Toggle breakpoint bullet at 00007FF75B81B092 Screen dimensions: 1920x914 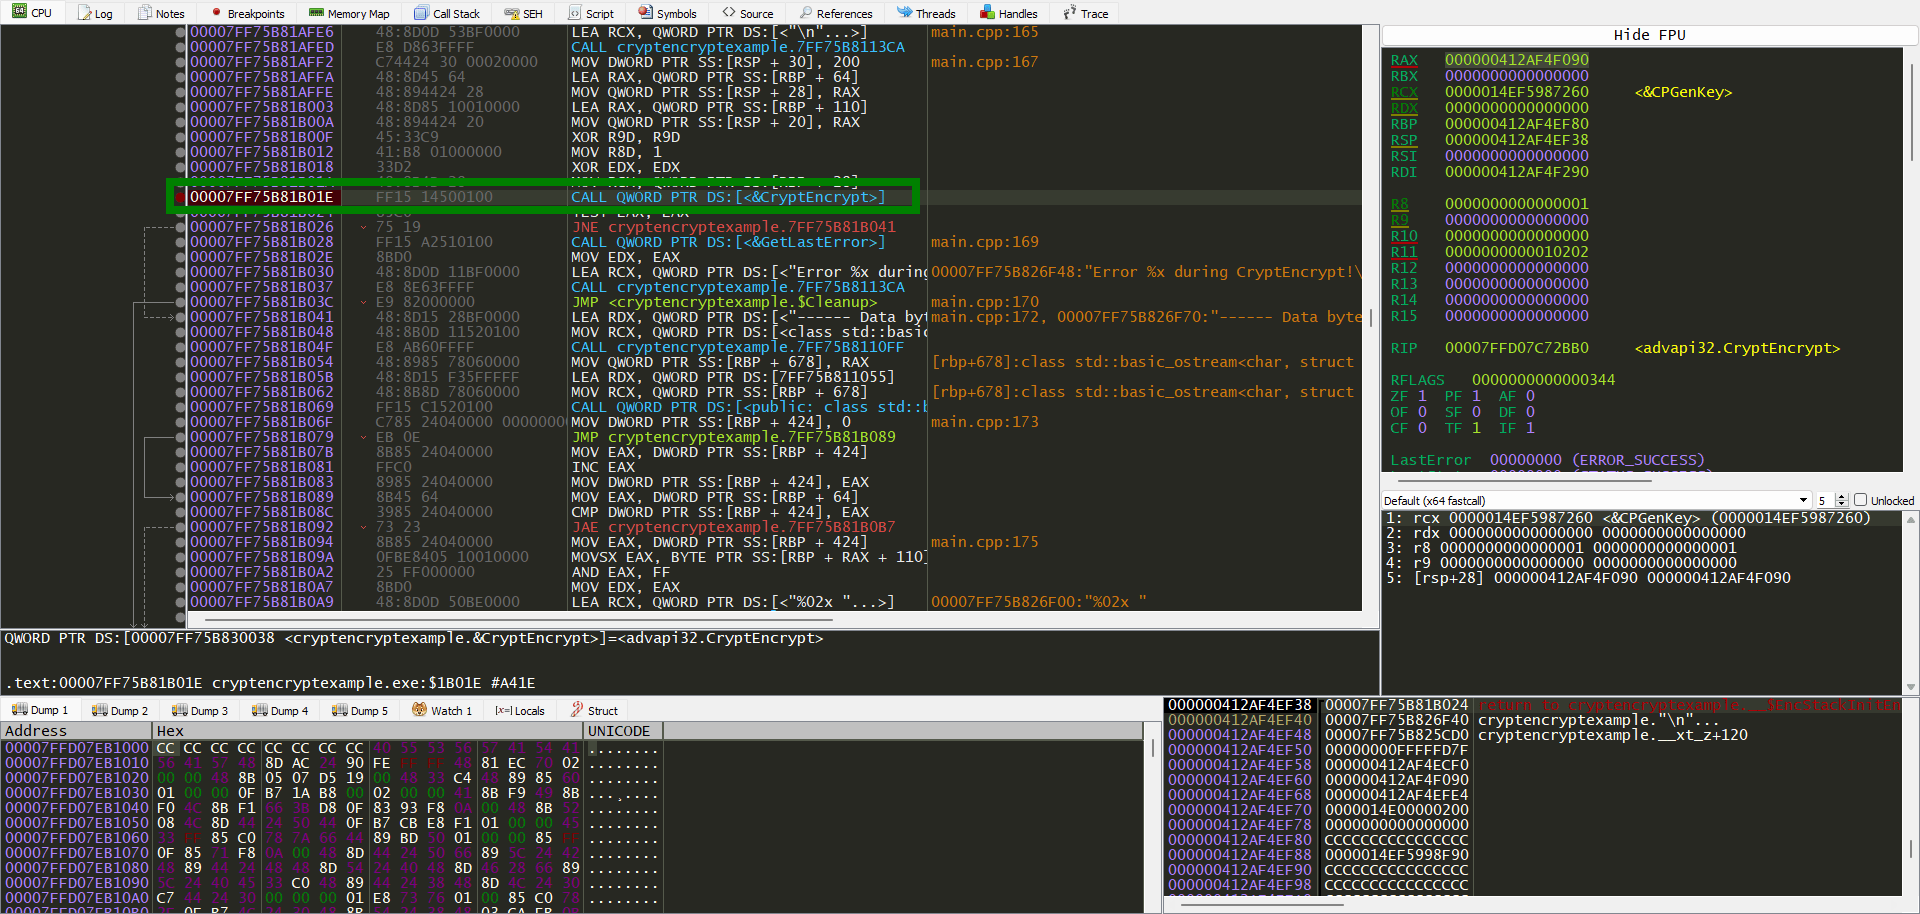181,527
